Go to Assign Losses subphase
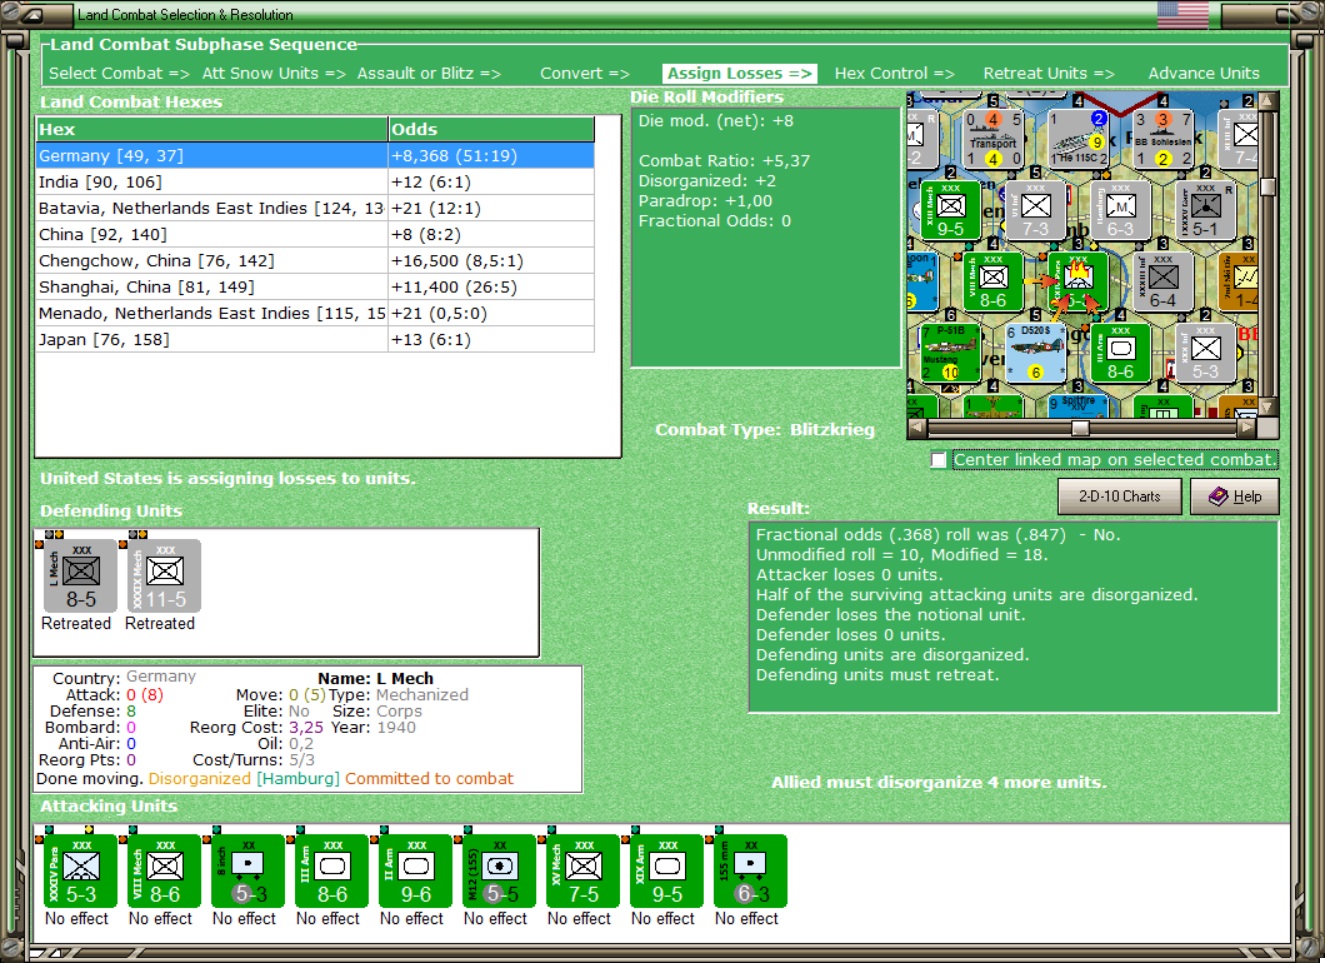The image size is (1325, 963). click(x=740, y=73)
